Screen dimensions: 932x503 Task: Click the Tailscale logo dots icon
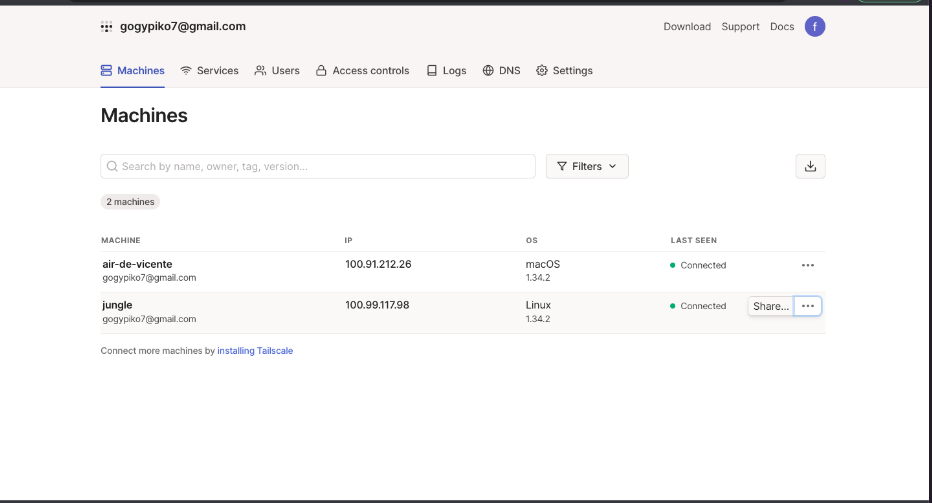(106, 27)
